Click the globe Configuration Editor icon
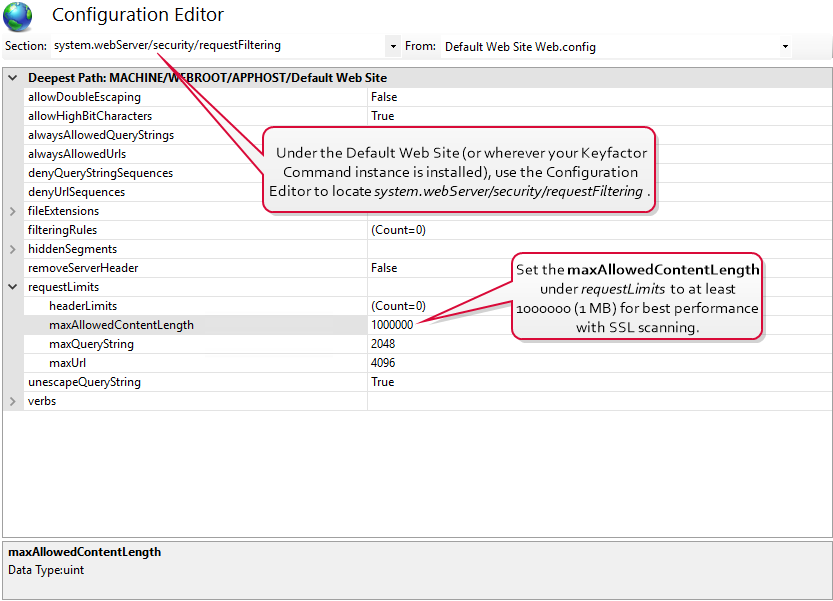833x601 pixels. coord(17,15)
